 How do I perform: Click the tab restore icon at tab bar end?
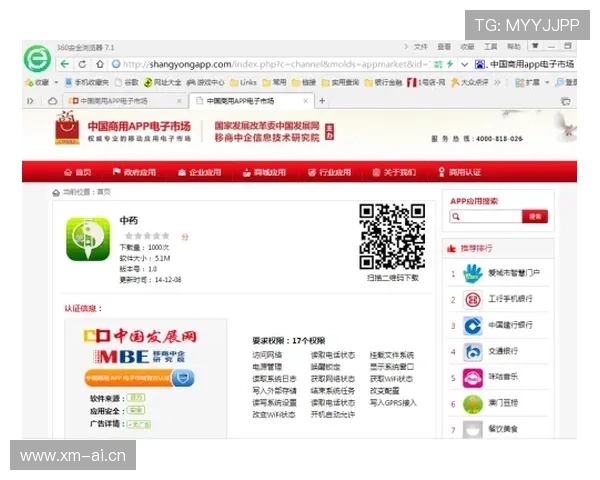click(x=566, y=101)
